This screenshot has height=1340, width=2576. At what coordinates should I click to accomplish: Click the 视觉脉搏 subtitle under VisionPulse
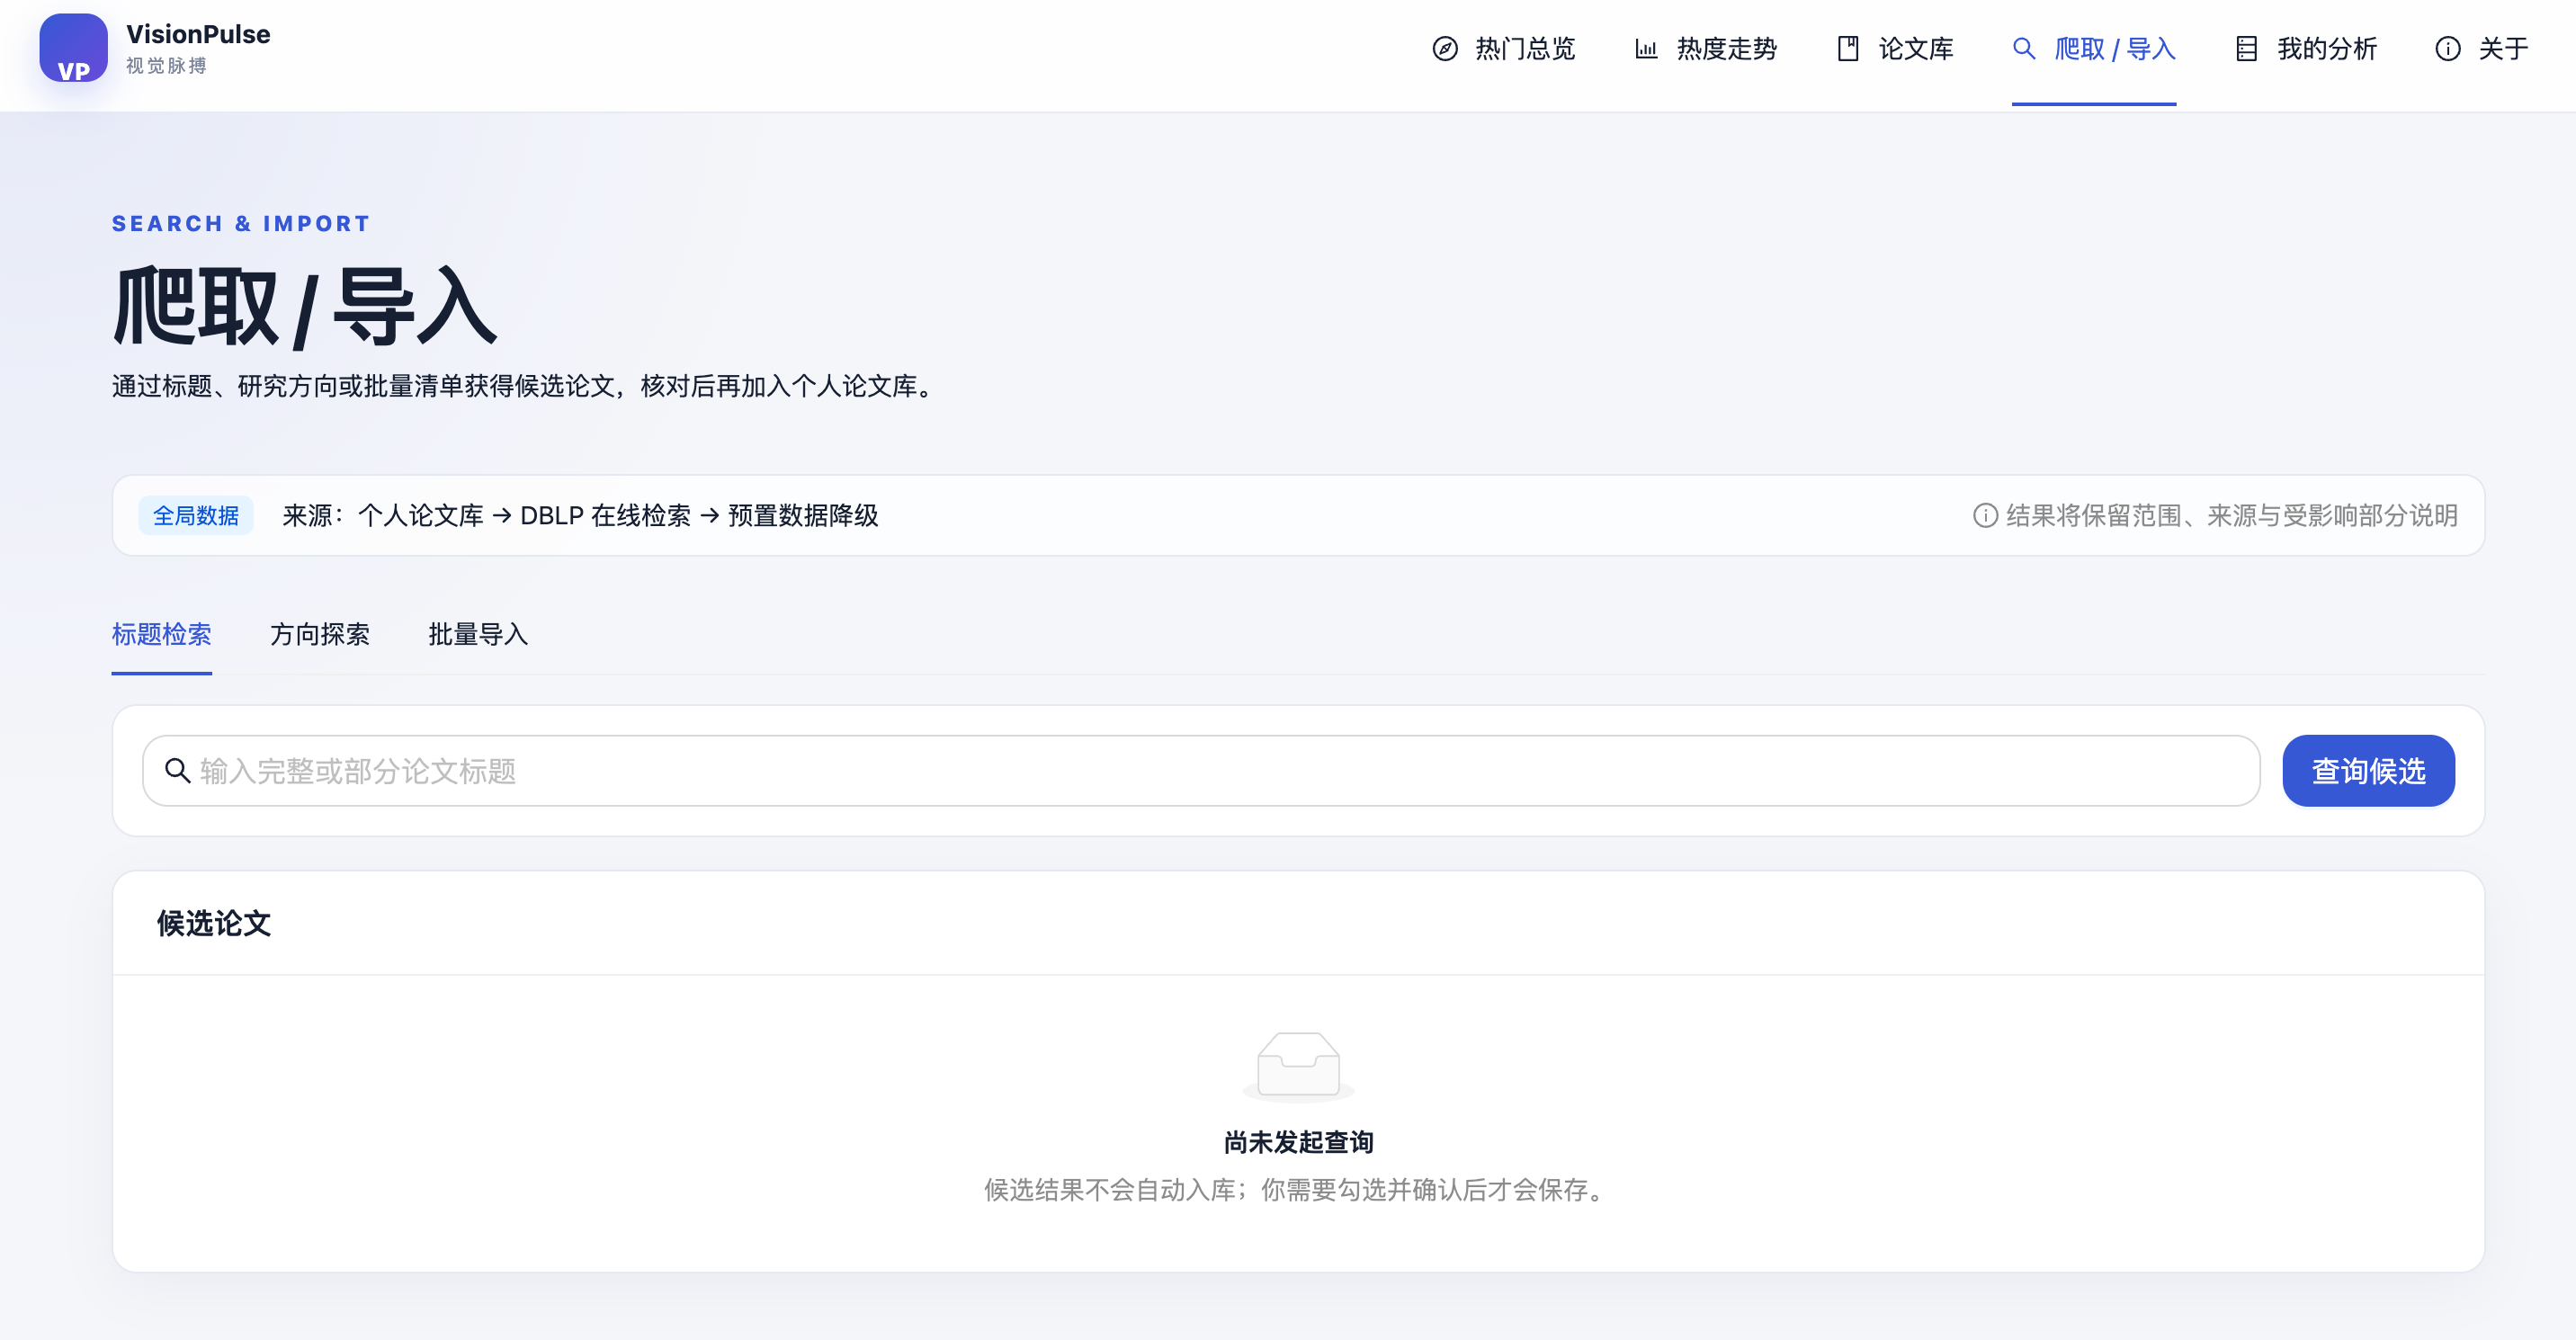166,66
